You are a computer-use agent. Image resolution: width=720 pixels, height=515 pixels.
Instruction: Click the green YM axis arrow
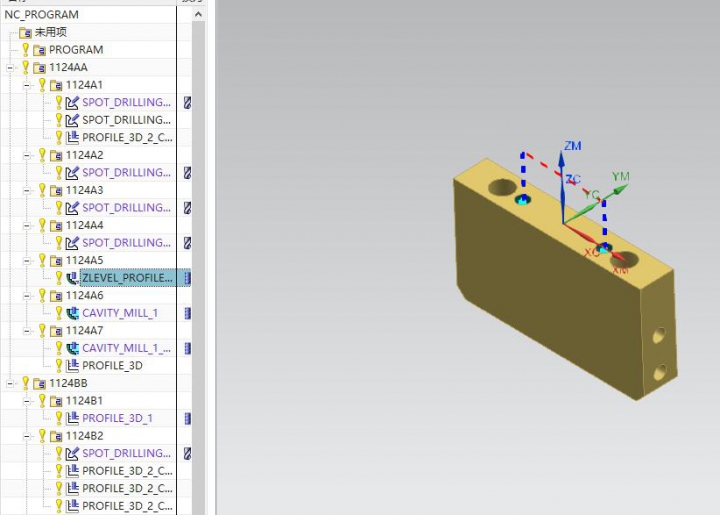tap(596, 204)
